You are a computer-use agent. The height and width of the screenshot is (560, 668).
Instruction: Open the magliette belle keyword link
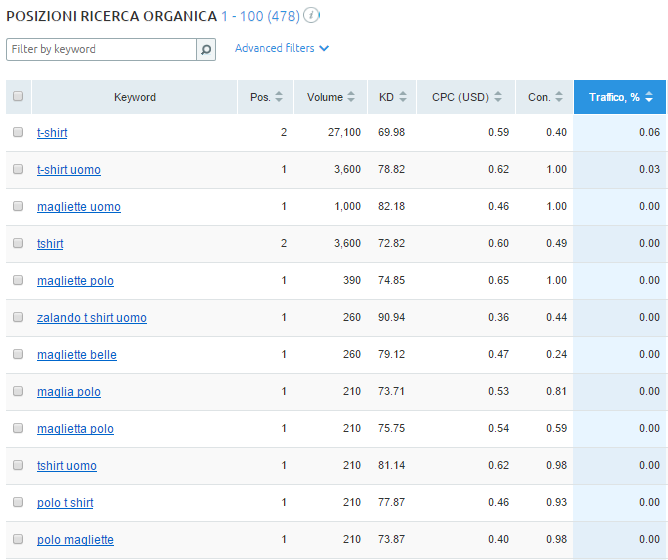coord(77,355)
